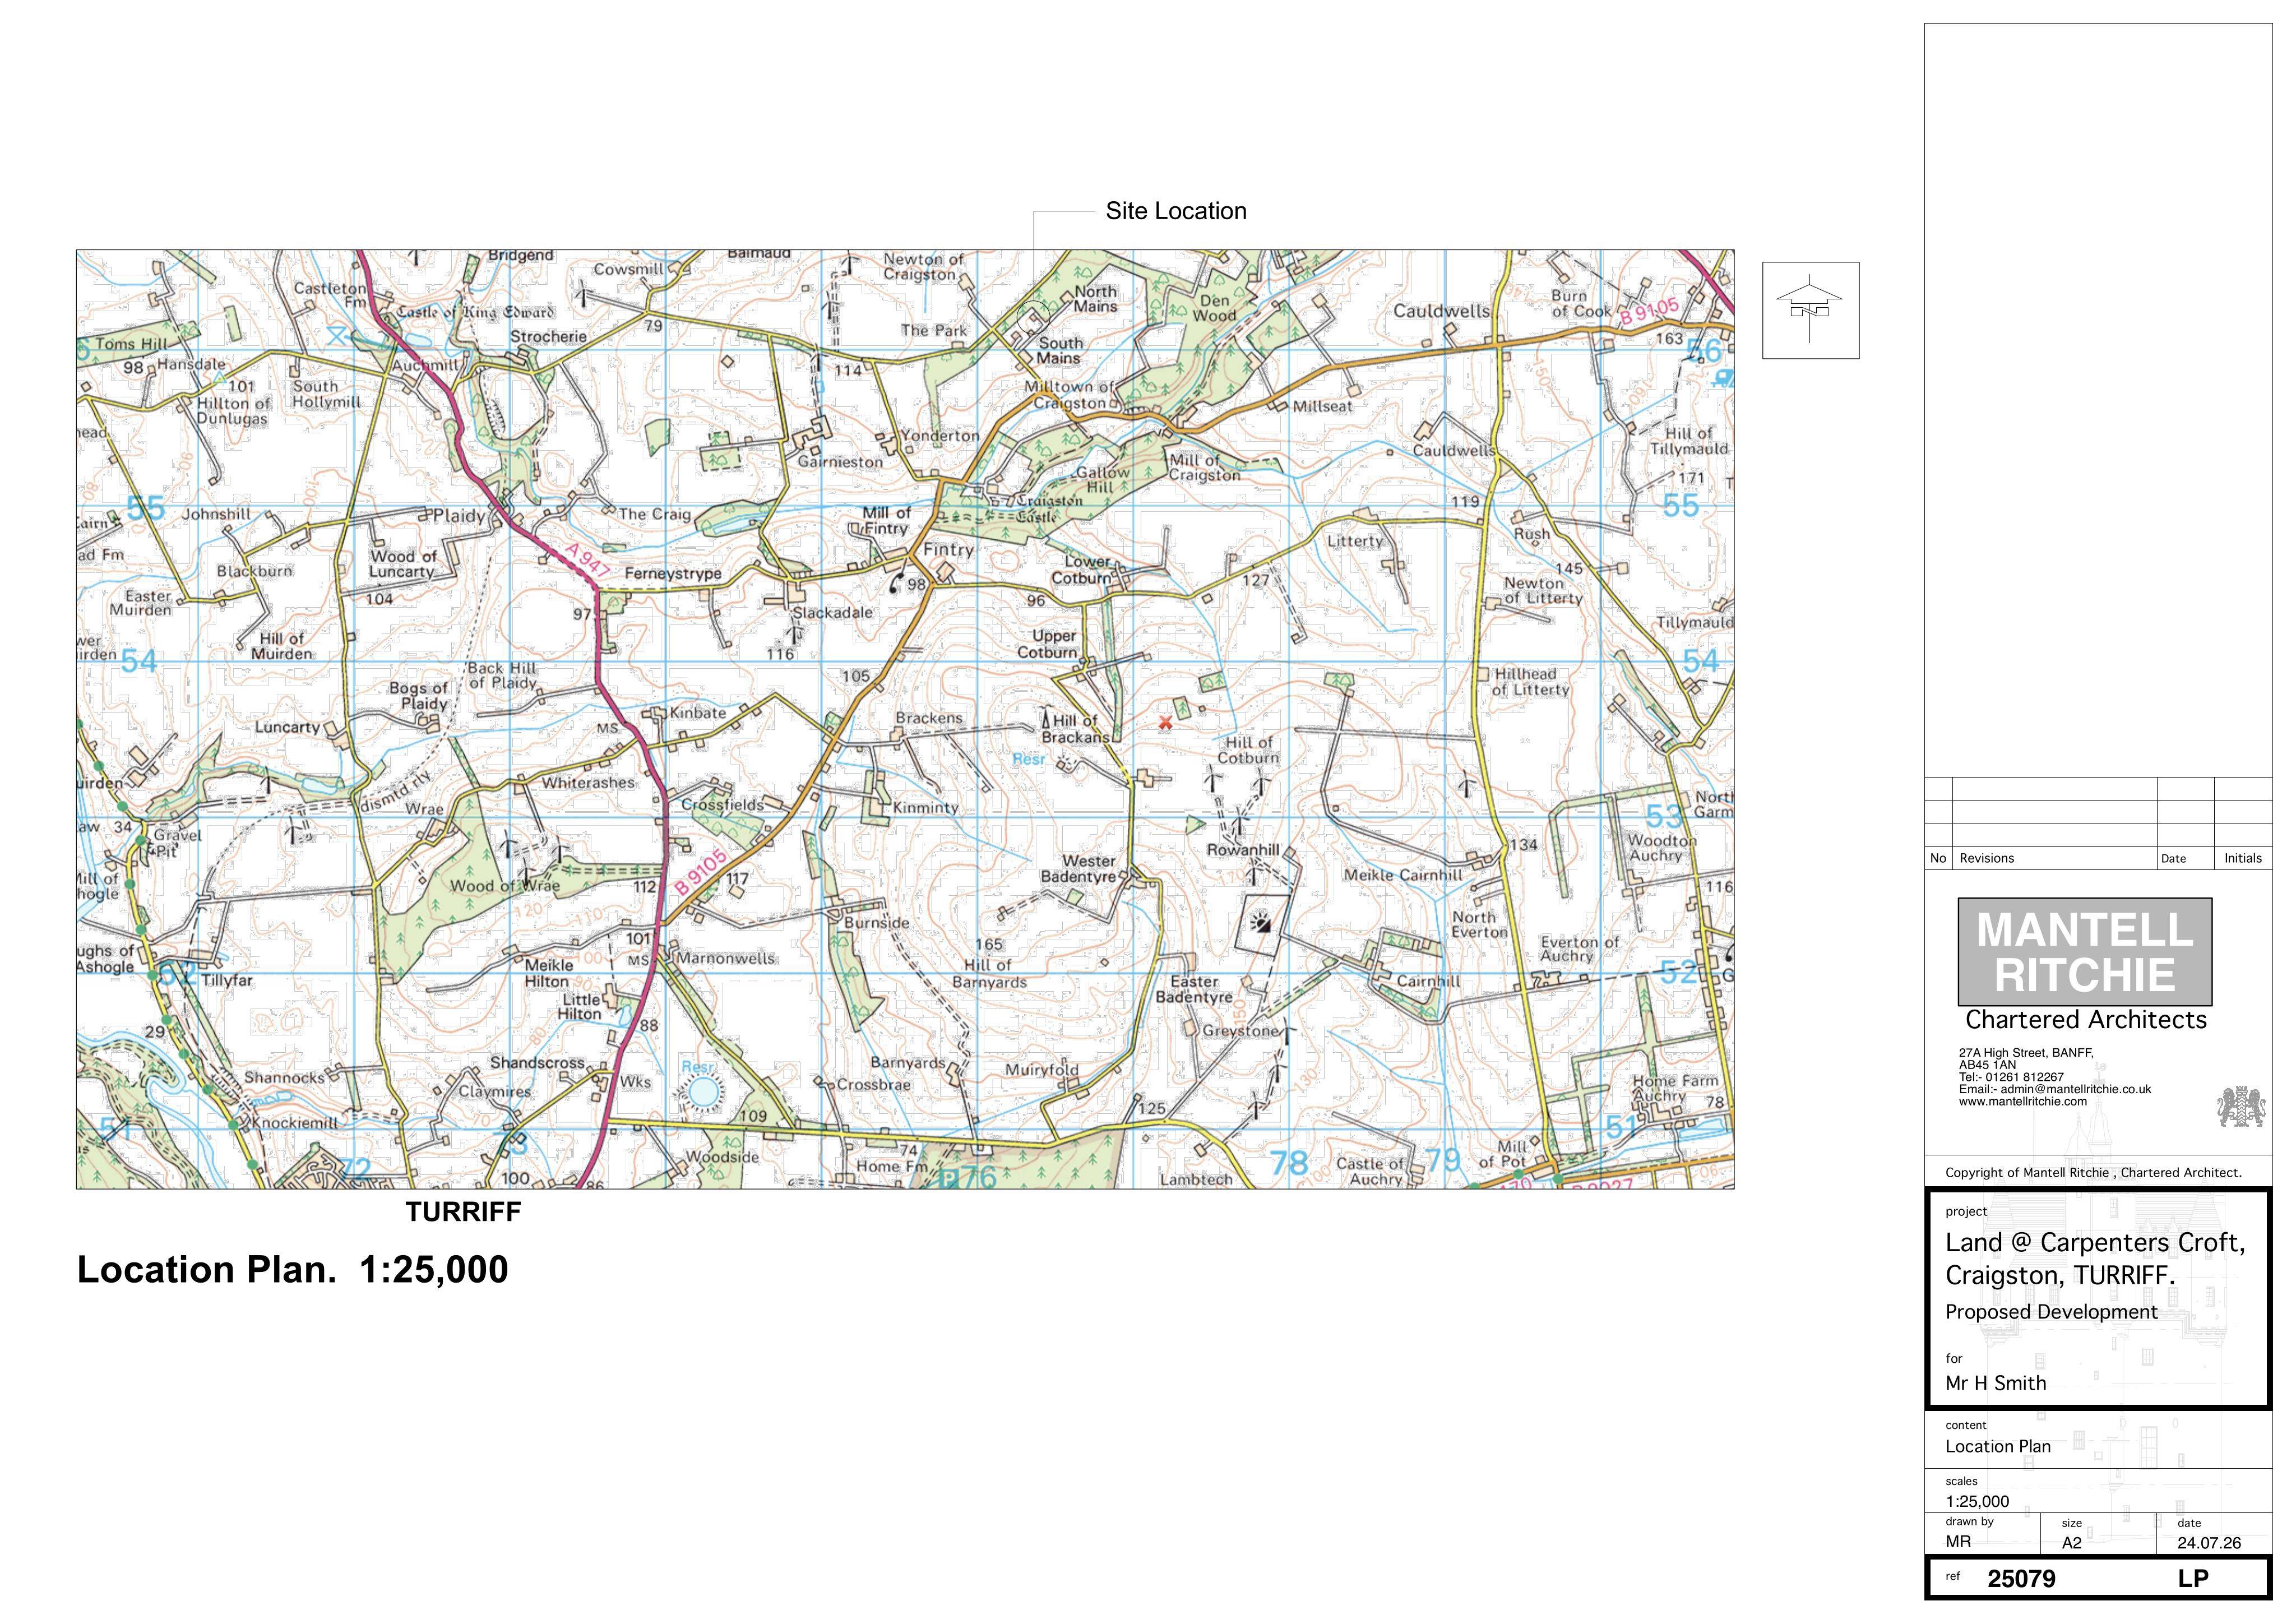2296x1624 pixels.
Task: Click the 'TURRIFF' label below the map
Action: pyautogui.click(x=463, y=1212)
